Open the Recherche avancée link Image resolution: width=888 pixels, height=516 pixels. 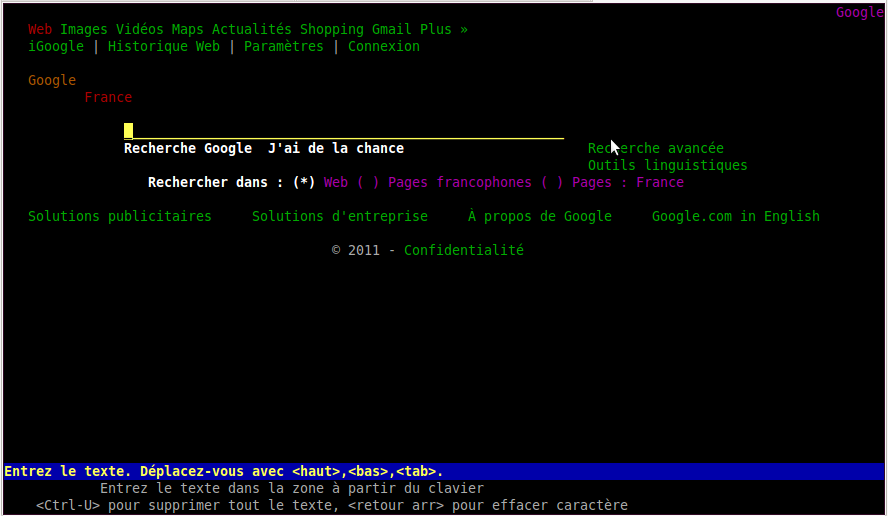[x=656, y=148]
